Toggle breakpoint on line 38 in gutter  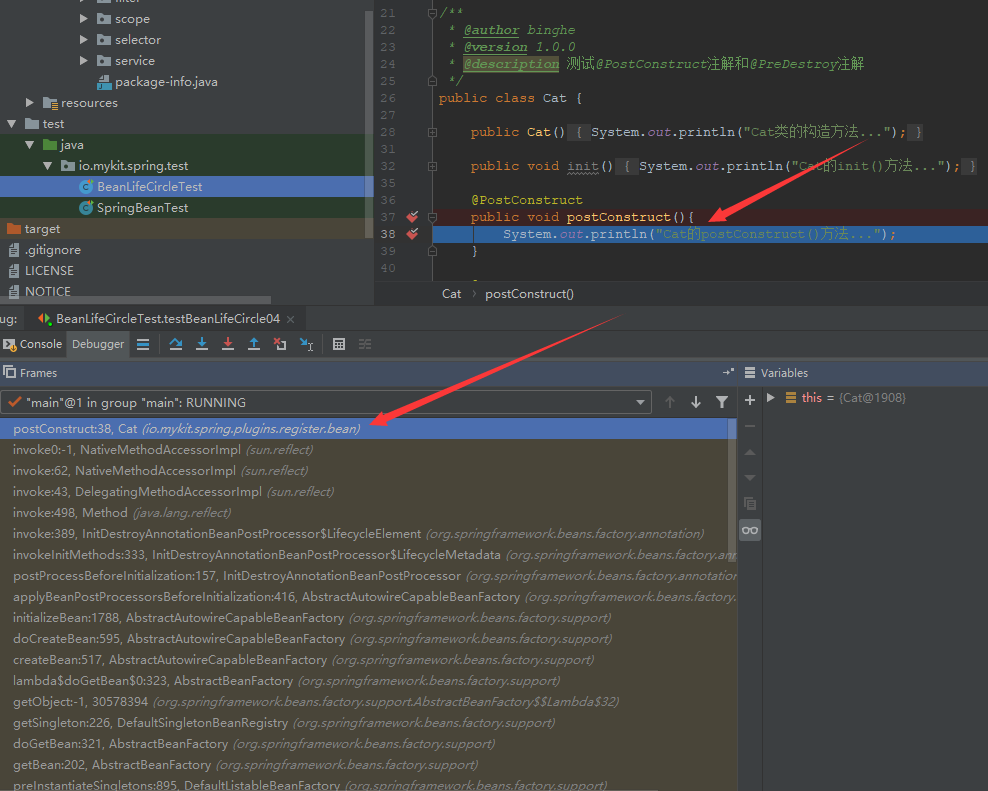coord(413,234)
